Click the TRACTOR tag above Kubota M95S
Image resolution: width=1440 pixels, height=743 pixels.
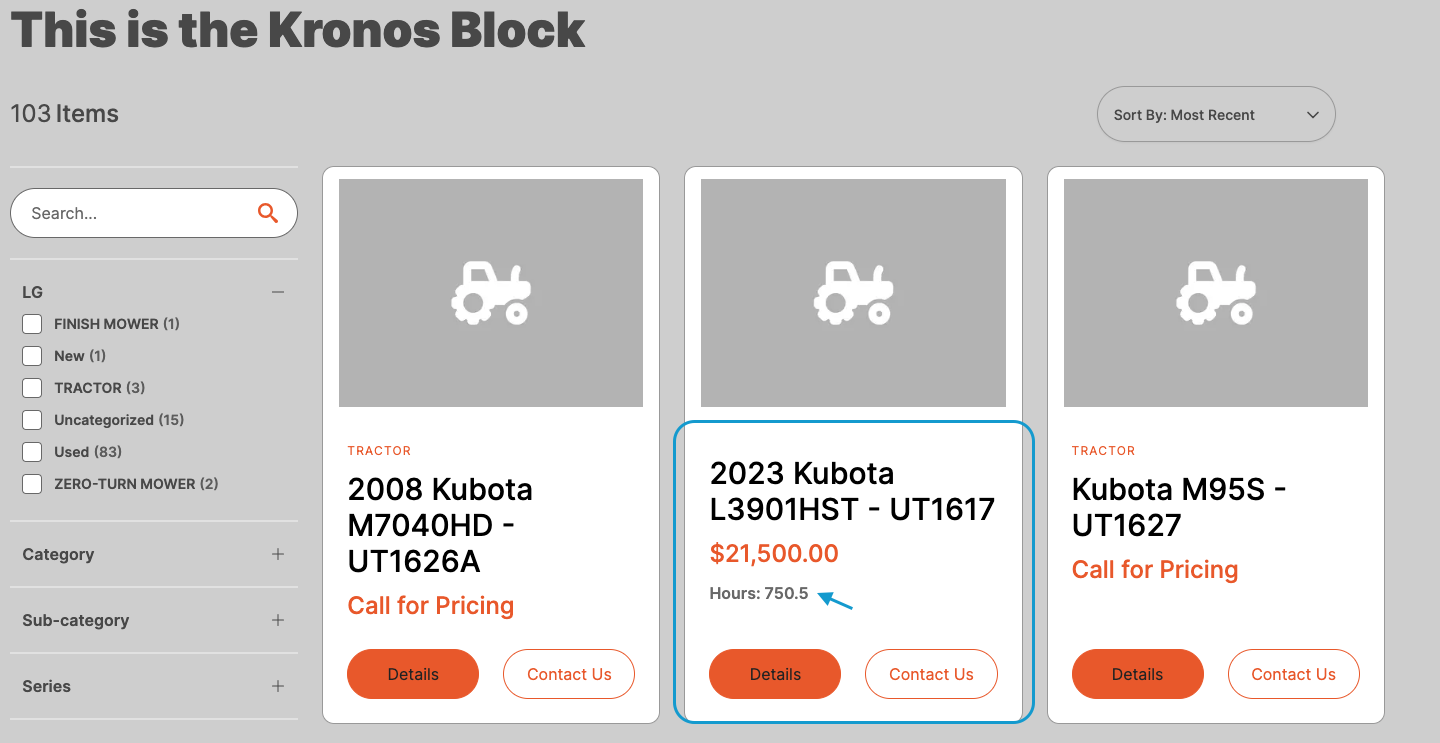point(1103,451)
